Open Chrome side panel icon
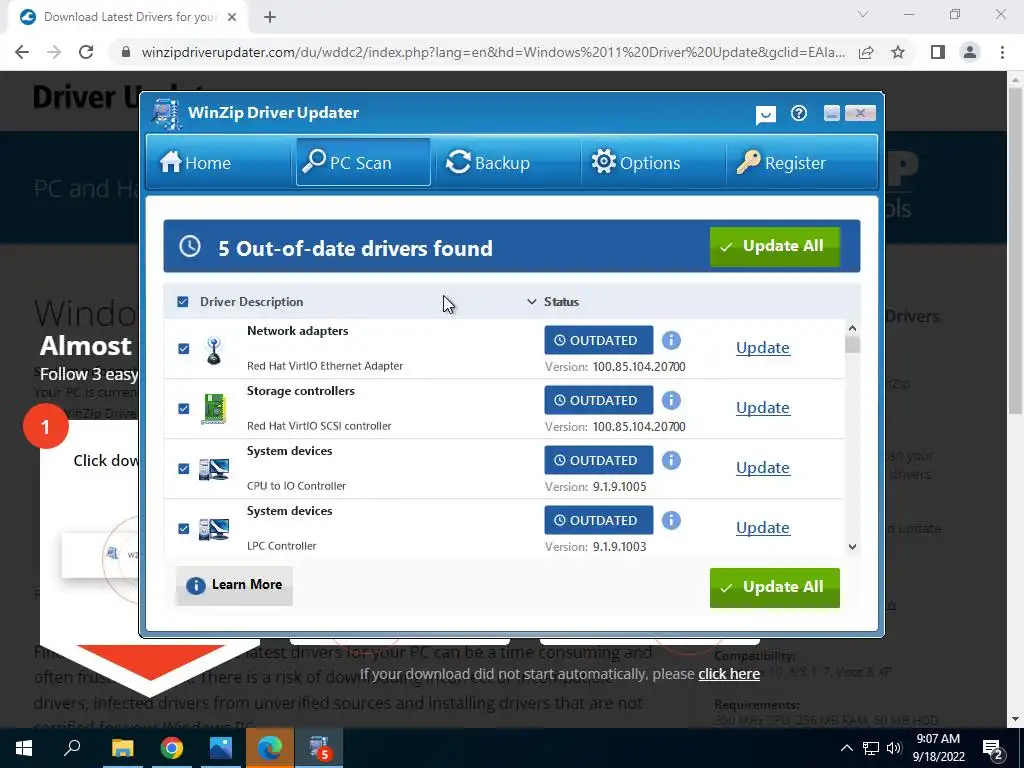Screen dimensions: 1024x768 [x=938, y=52]
